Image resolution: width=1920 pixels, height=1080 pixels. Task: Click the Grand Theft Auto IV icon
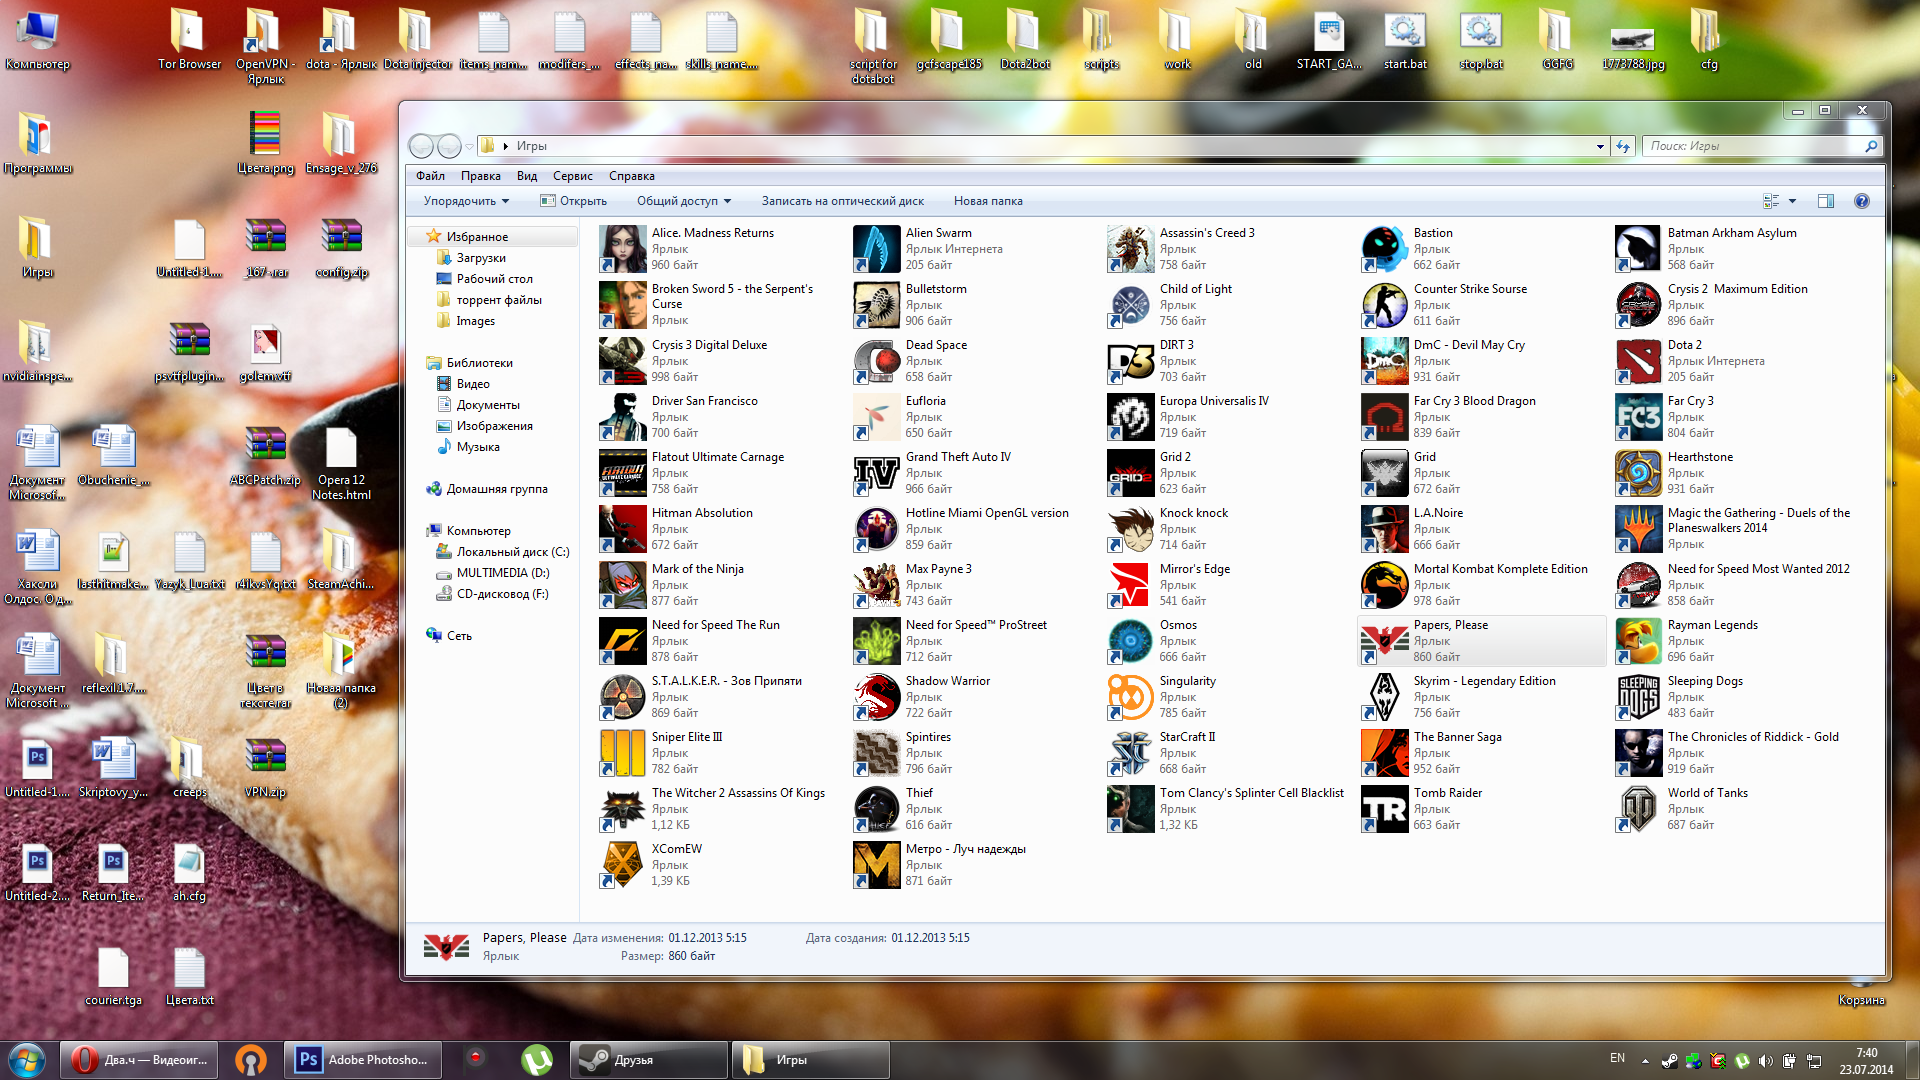pyautogui.click(x=876, y=473)
